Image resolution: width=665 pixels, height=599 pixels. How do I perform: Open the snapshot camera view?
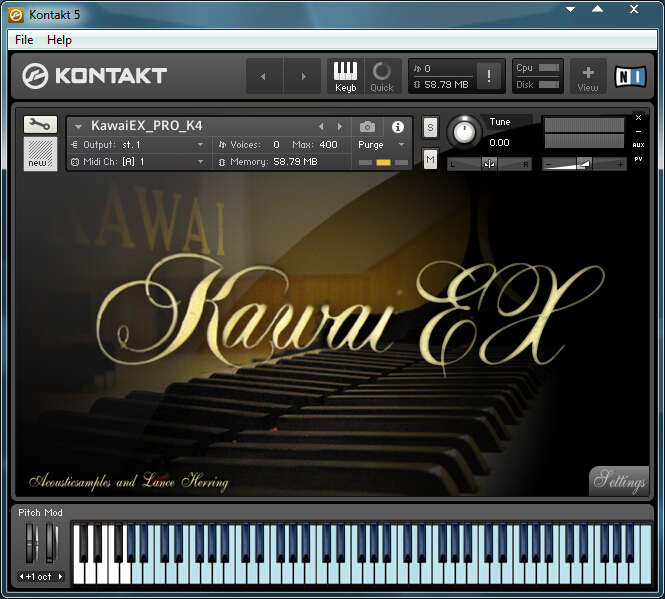pos(367,127)
